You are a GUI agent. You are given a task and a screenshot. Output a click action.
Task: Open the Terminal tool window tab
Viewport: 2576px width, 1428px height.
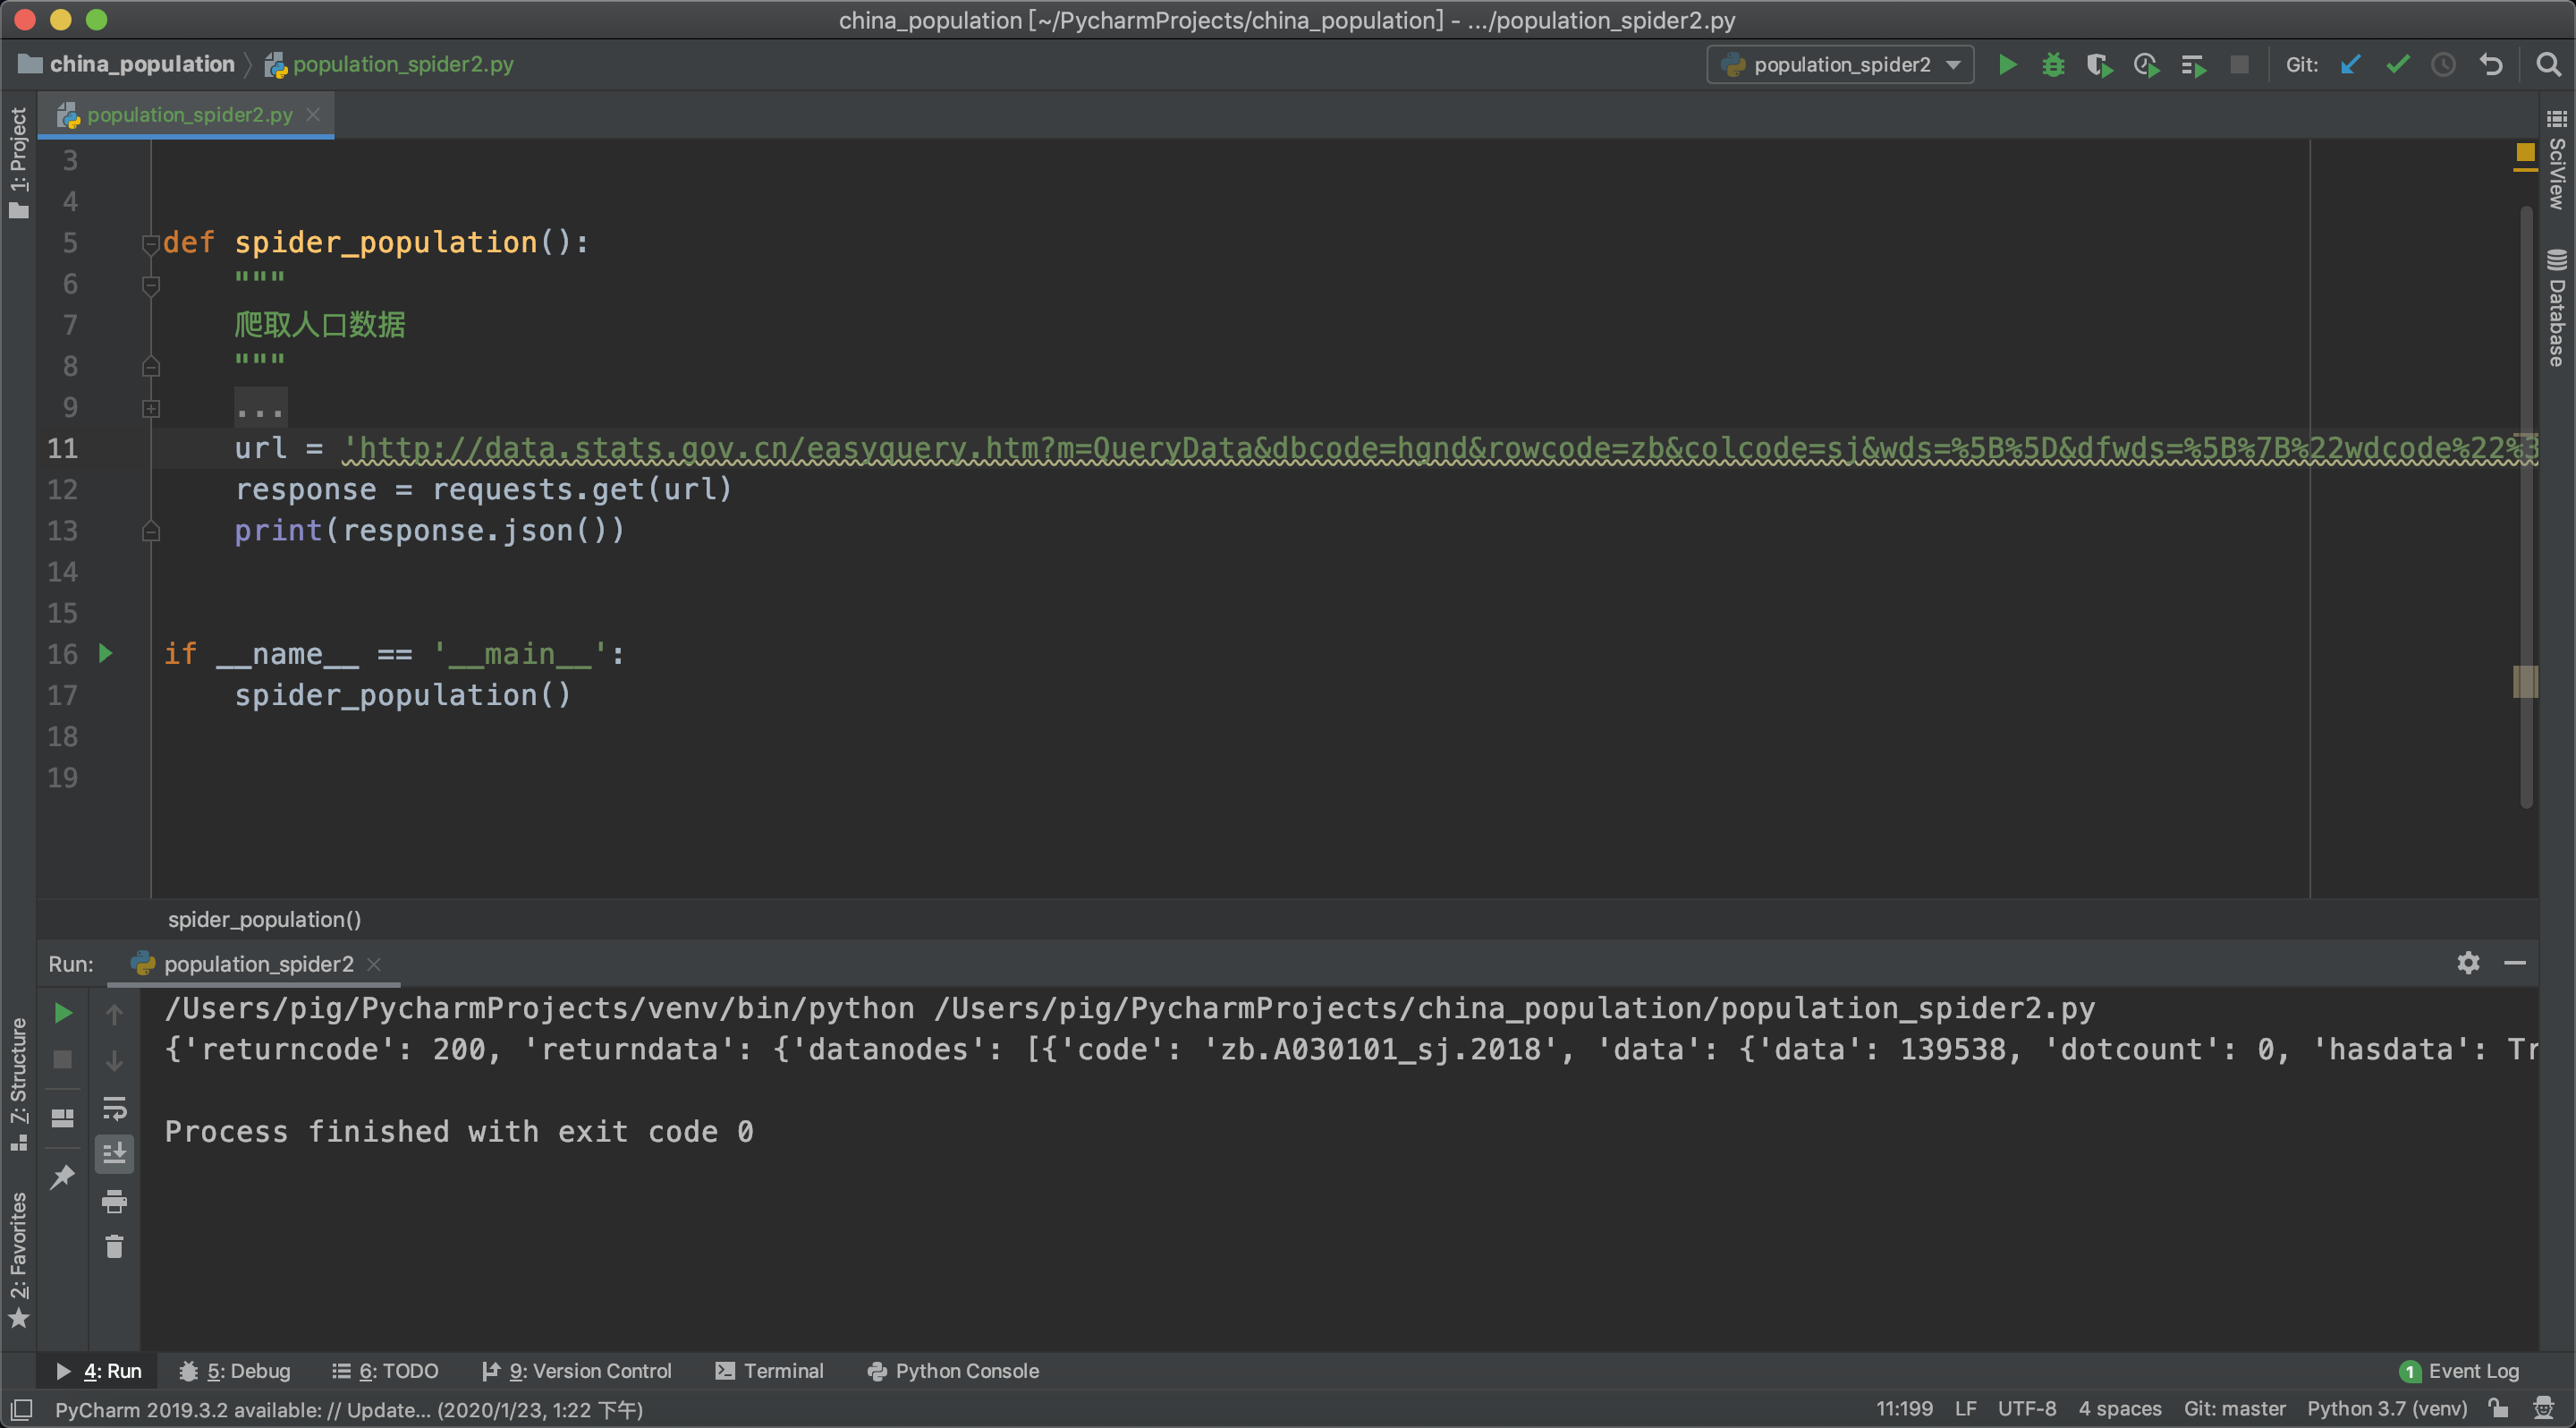click(x=770, y=1371)
